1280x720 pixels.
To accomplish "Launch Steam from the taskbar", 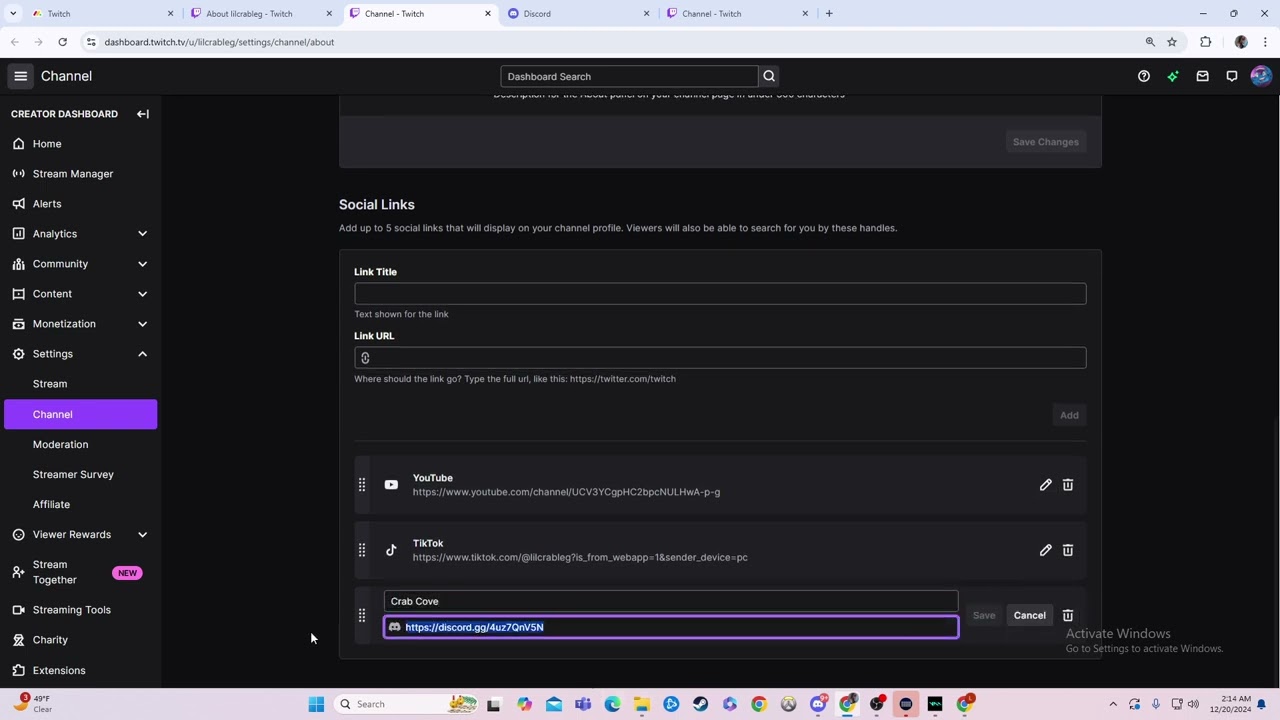I will tap(700, 704).
